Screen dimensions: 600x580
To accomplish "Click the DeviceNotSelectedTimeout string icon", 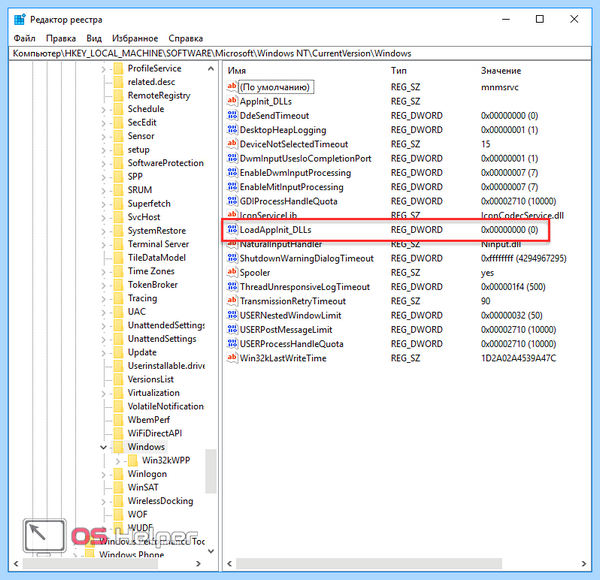I will coord(232,144).
